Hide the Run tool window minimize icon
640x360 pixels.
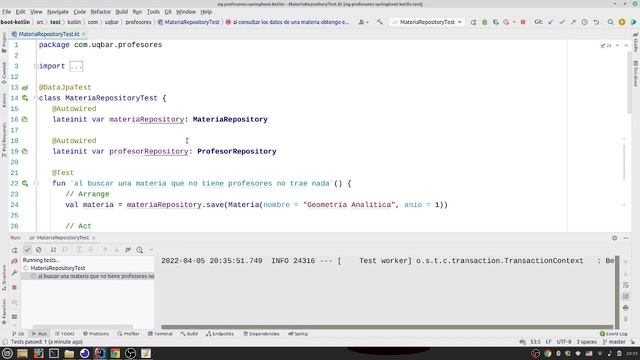(626, 238)
